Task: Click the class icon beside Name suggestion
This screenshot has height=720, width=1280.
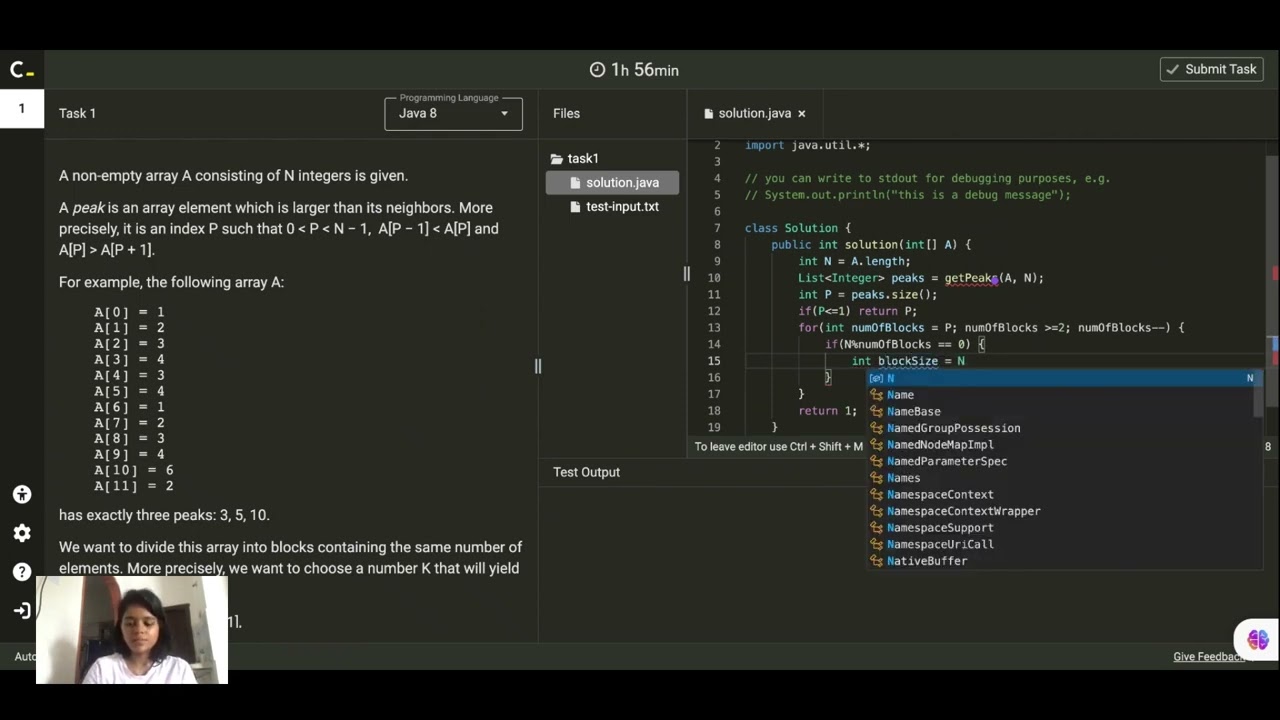Action: pos(876,395)
